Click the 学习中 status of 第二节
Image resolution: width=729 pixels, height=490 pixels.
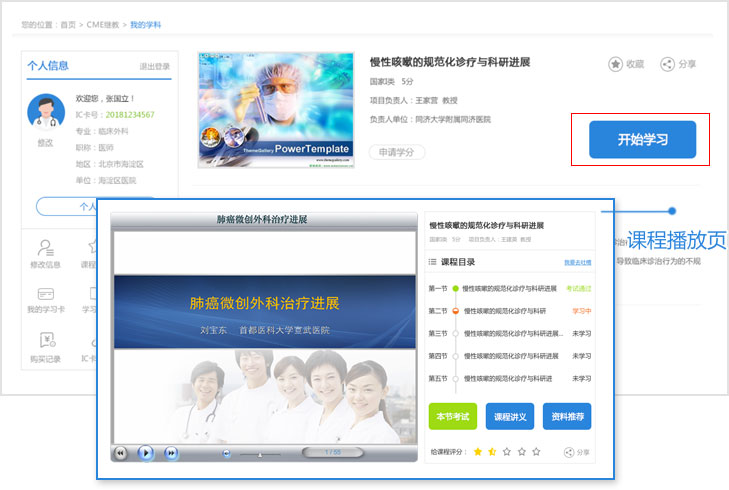pos(582,311)
